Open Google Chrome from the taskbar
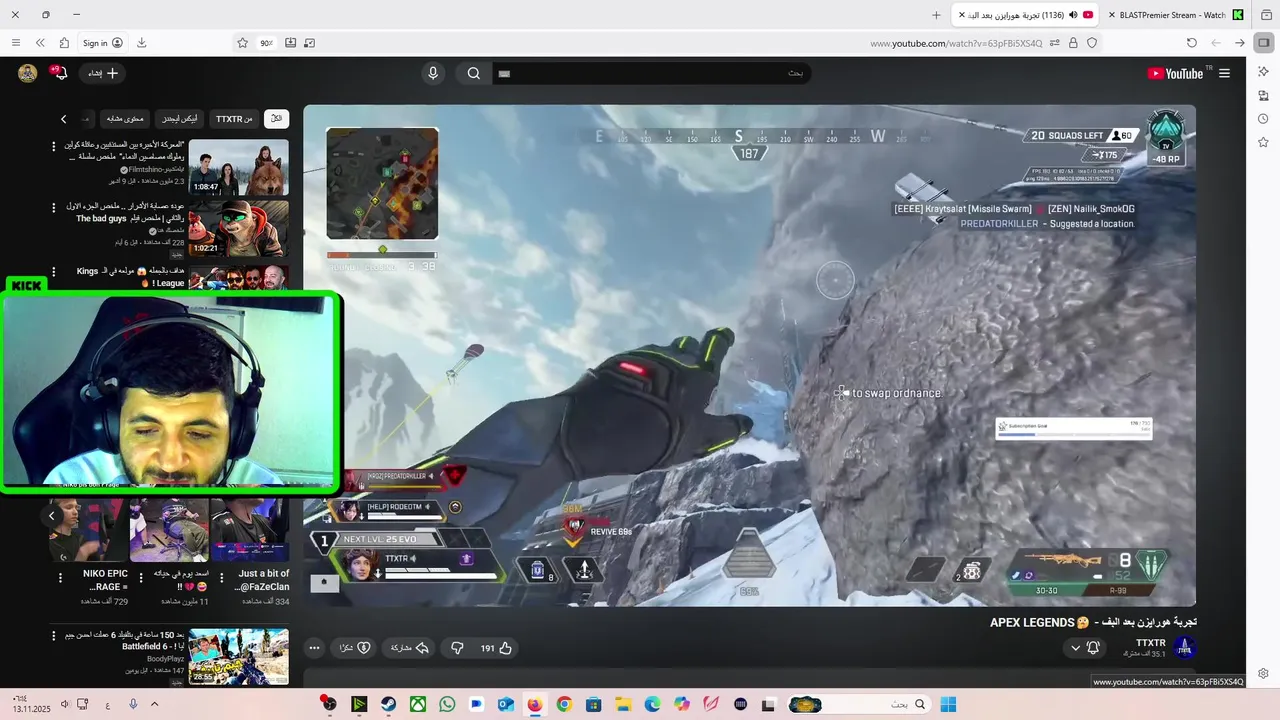The height and width of the screenshot is (720, 1280). click(x=564, y=704)
